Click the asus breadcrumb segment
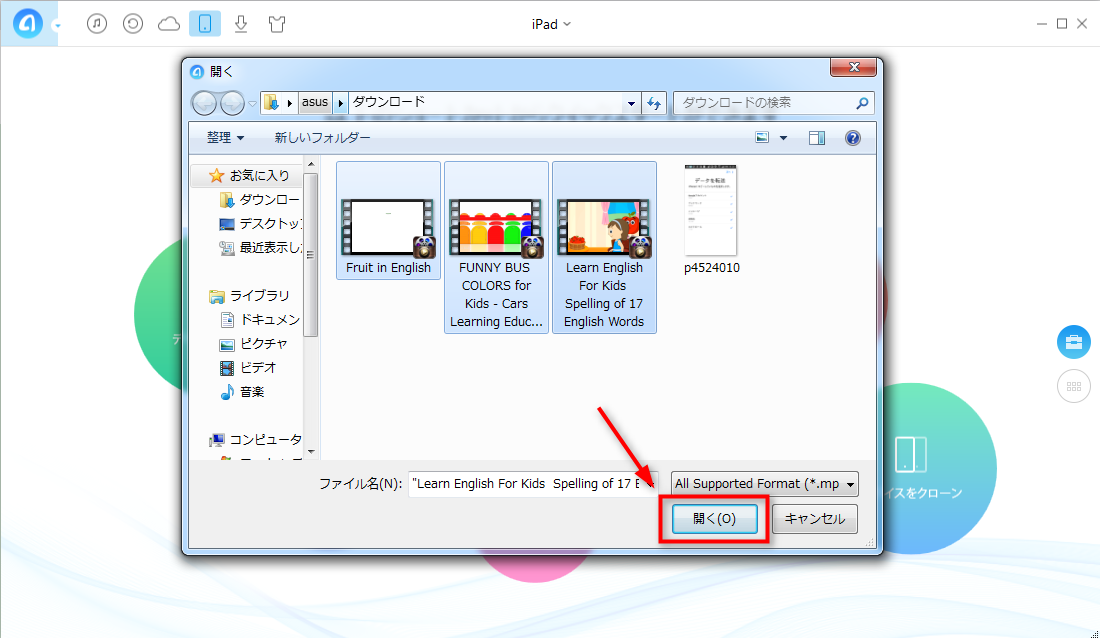Image resolution: width=1100 pixels, height=638 pixels. [x=315, y=102]
